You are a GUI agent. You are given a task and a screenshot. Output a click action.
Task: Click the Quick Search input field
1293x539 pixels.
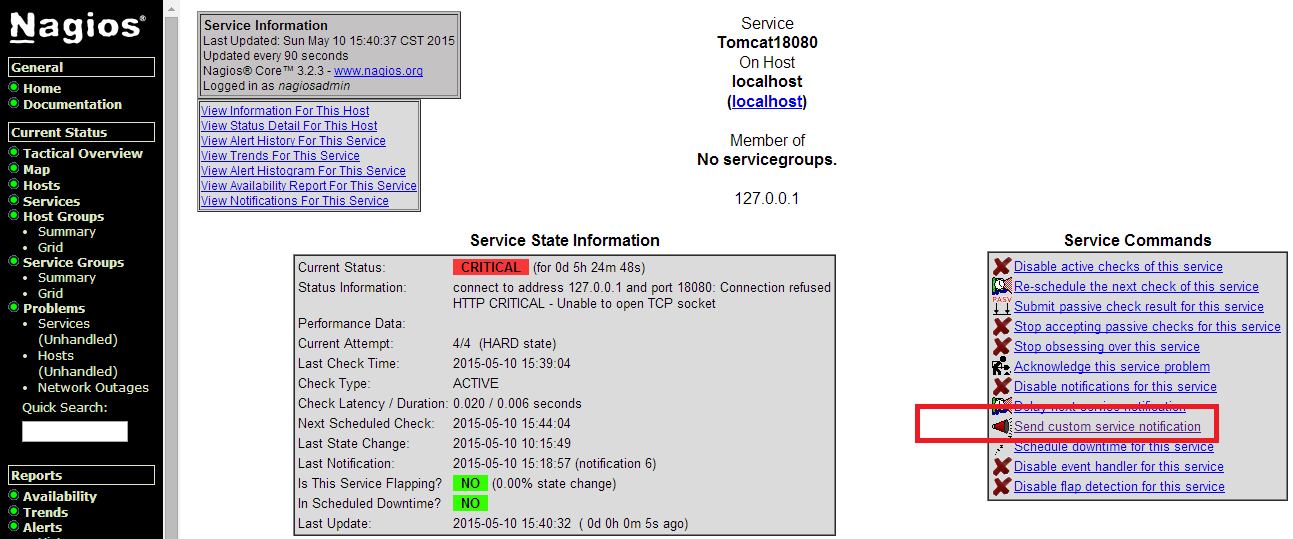(x=75, y=431)
